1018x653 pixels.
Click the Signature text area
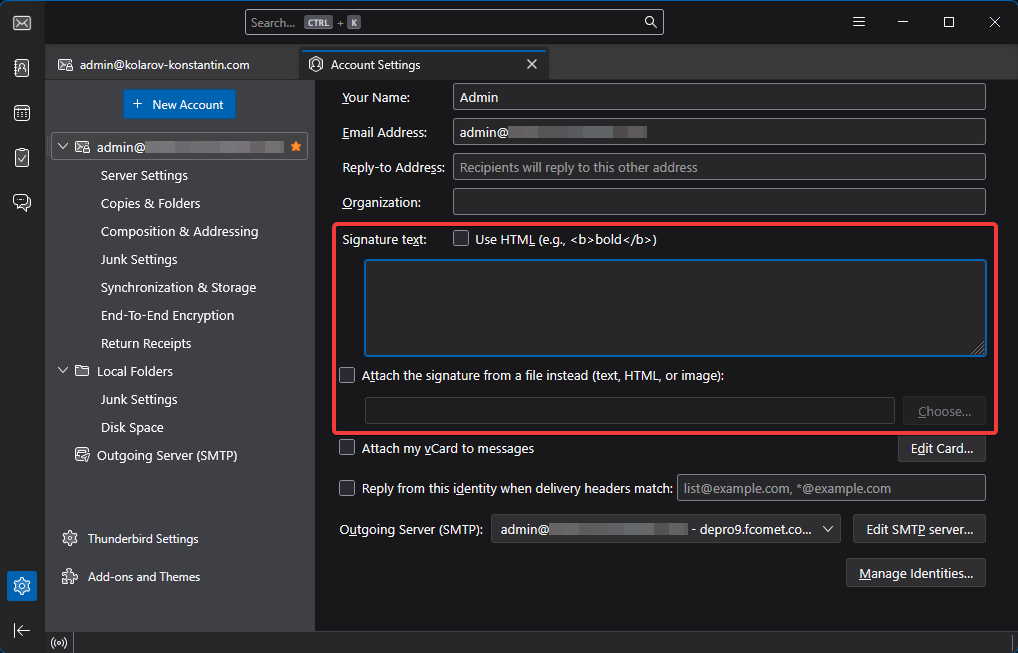click(675, 308)
